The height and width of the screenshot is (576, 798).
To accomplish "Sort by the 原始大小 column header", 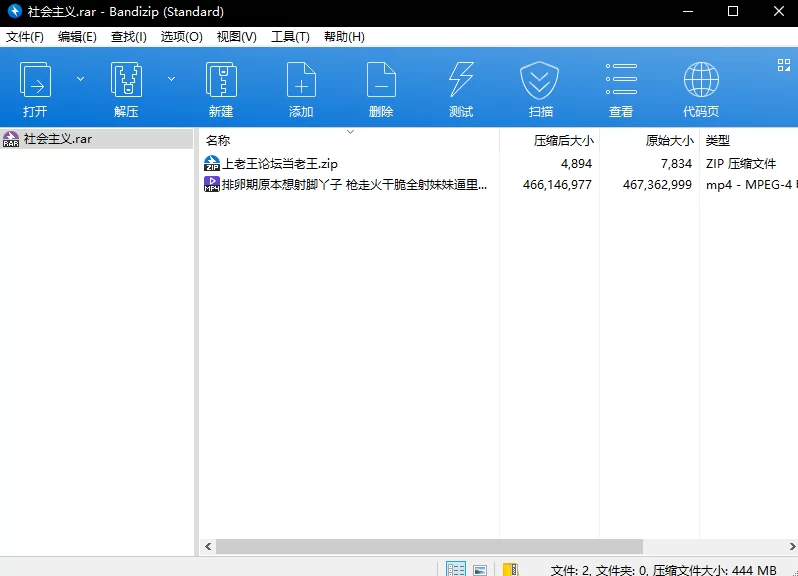I will pos(669,141).
